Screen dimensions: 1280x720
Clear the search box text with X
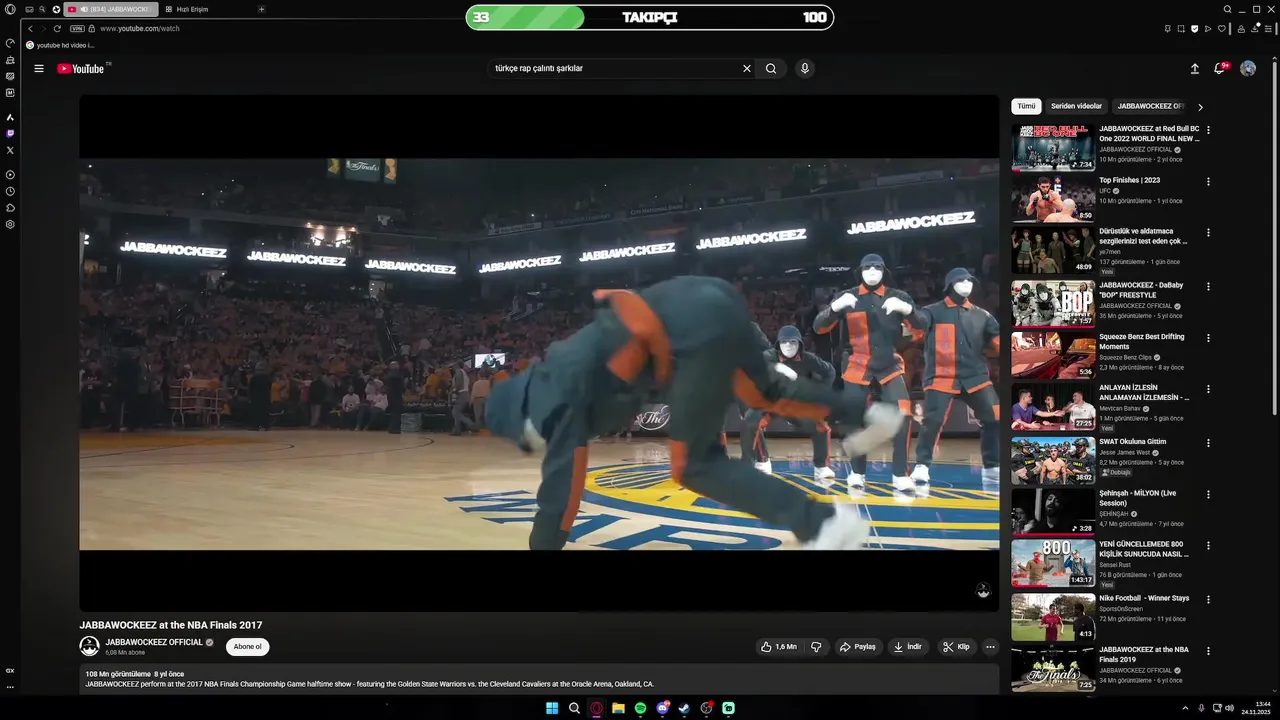[746, 69]
